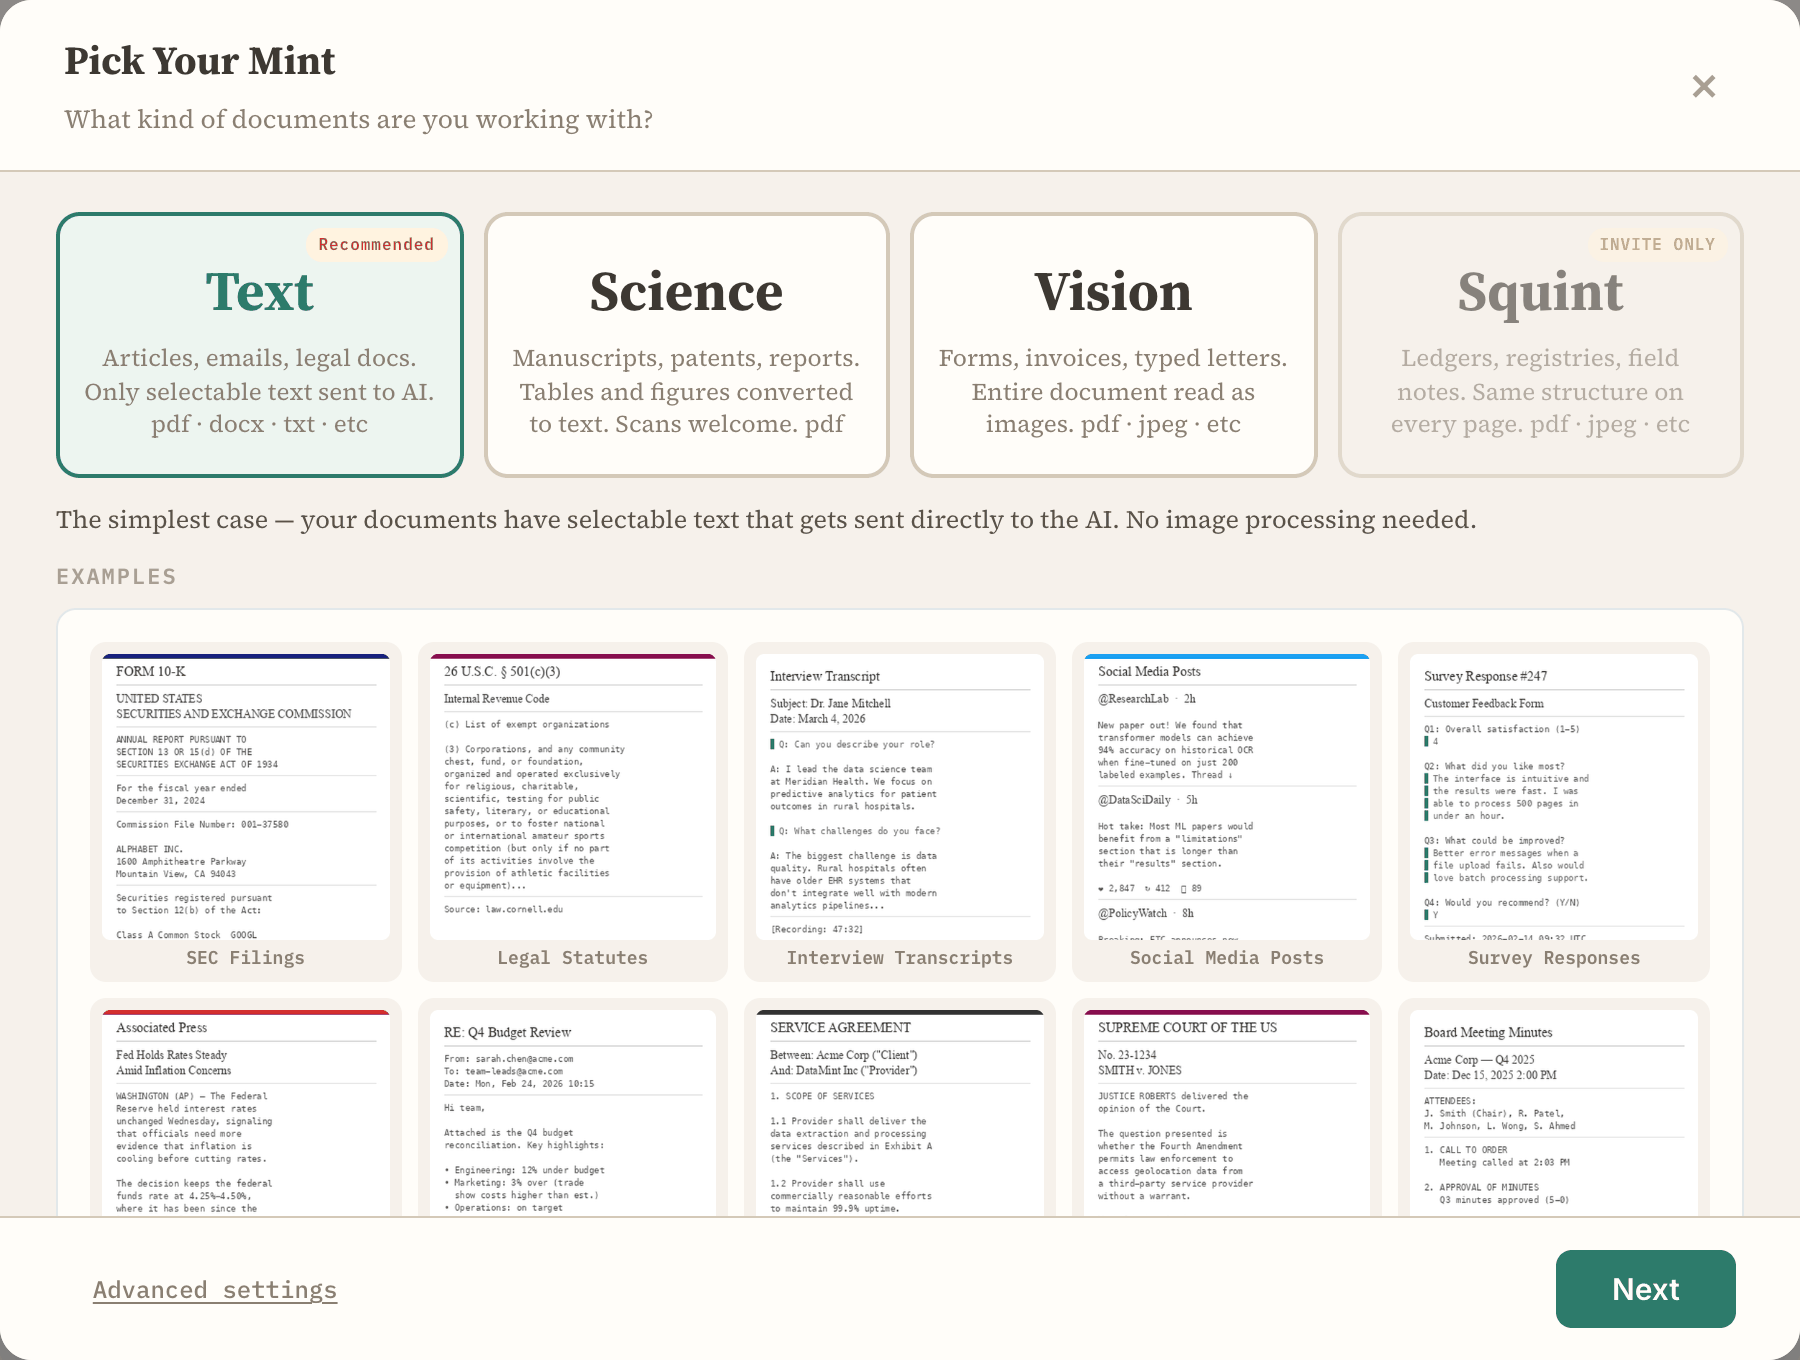Screen dimensions: 1800x1360
Task: Click the Next button
Action: [1646, 1289]
